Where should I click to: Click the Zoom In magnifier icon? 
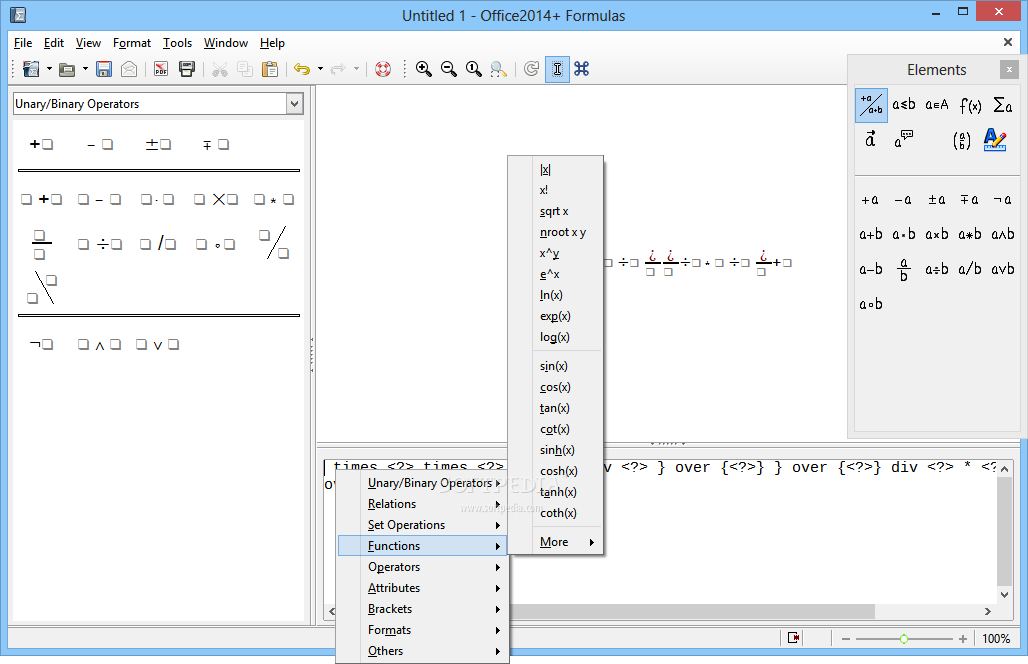tap(424, 69)
